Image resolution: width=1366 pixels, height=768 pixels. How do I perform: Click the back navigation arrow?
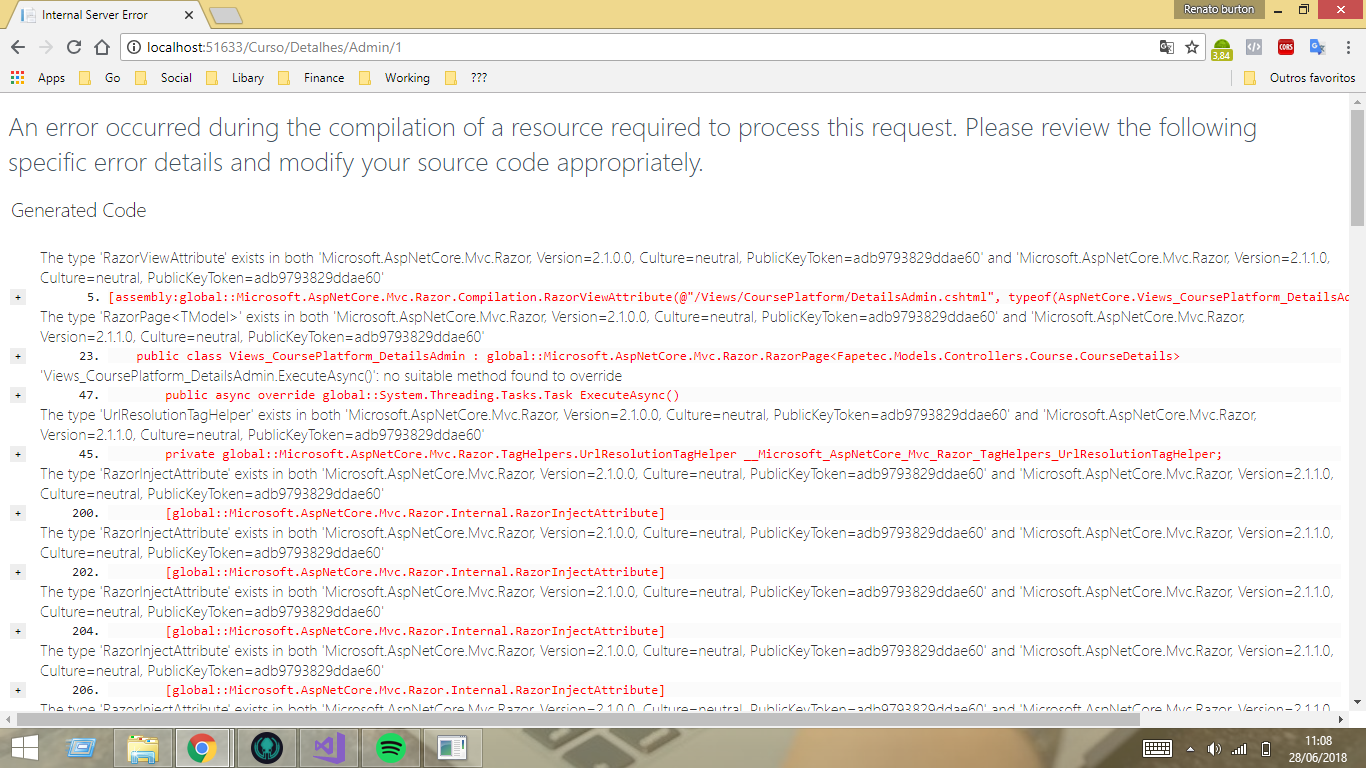pyautogui.click(x=15, y=45)
